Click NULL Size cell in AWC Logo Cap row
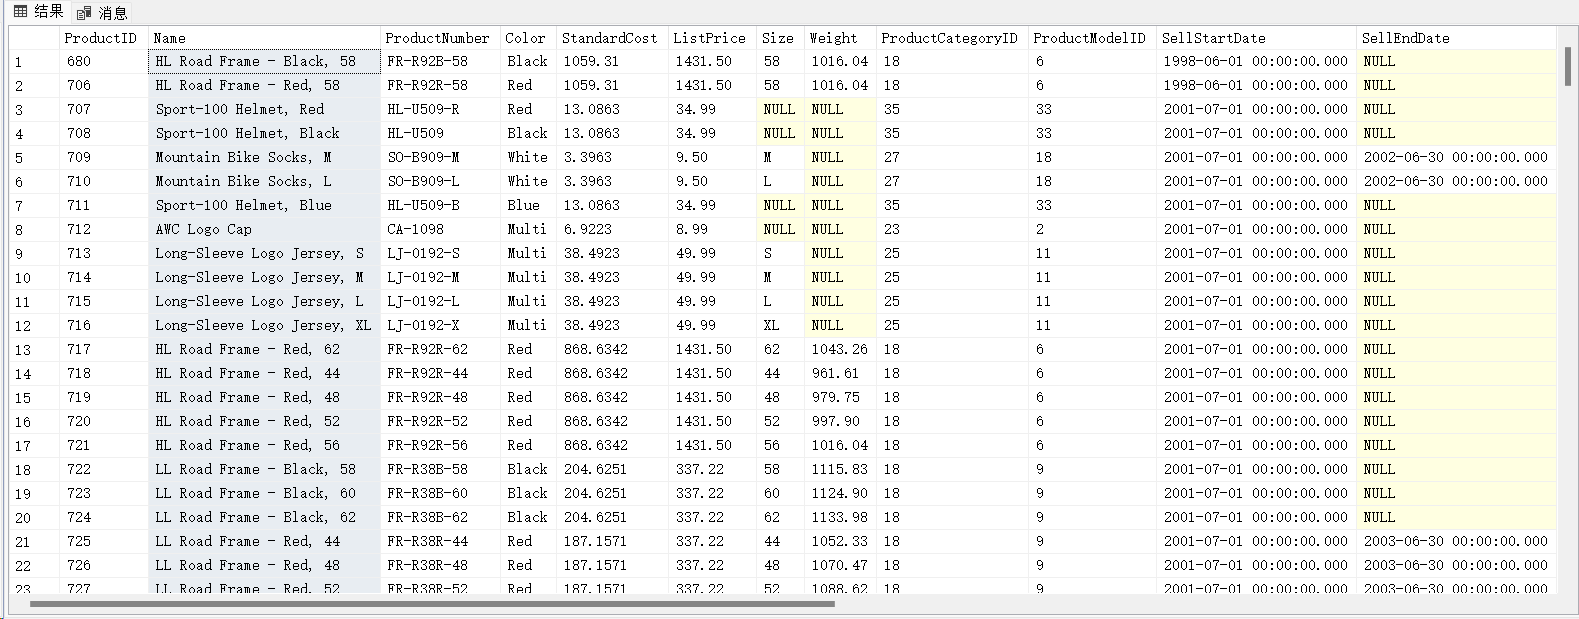 pos(780,229)
